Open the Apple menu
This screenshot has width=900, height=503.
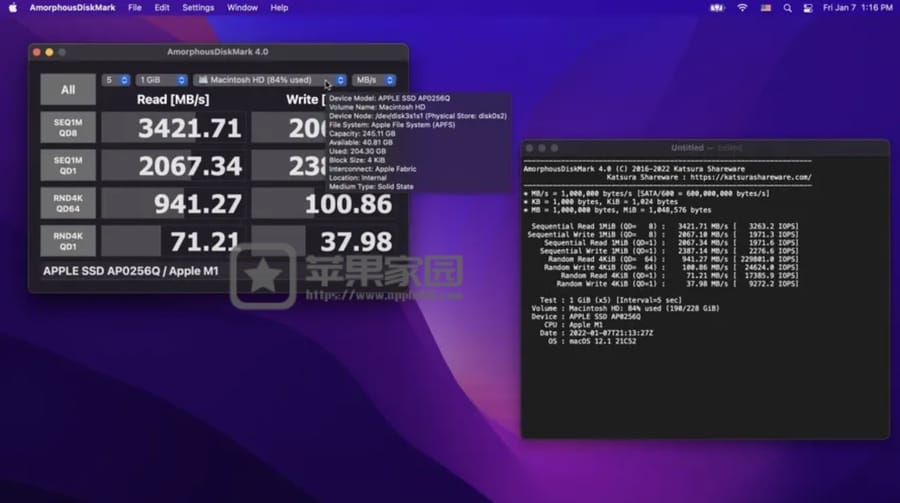(x=13, y=7)
